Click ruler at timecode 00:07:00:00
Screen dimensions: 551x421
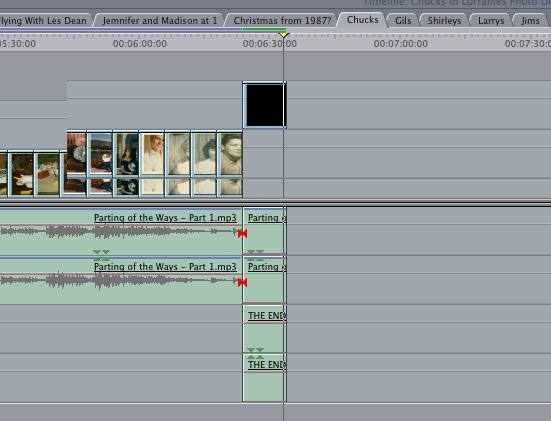point(401,44)
